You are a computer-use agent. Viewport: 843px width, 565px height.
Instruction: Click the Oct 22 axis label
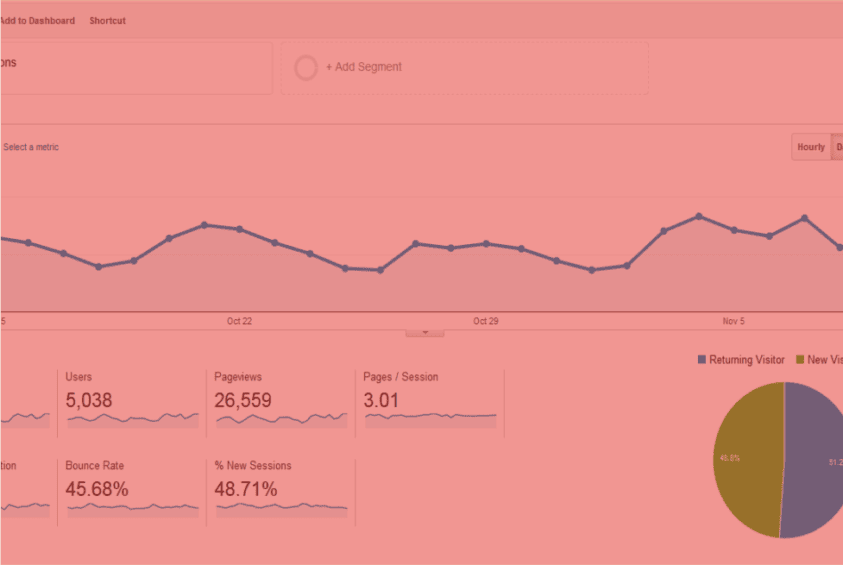click(239, 321)
